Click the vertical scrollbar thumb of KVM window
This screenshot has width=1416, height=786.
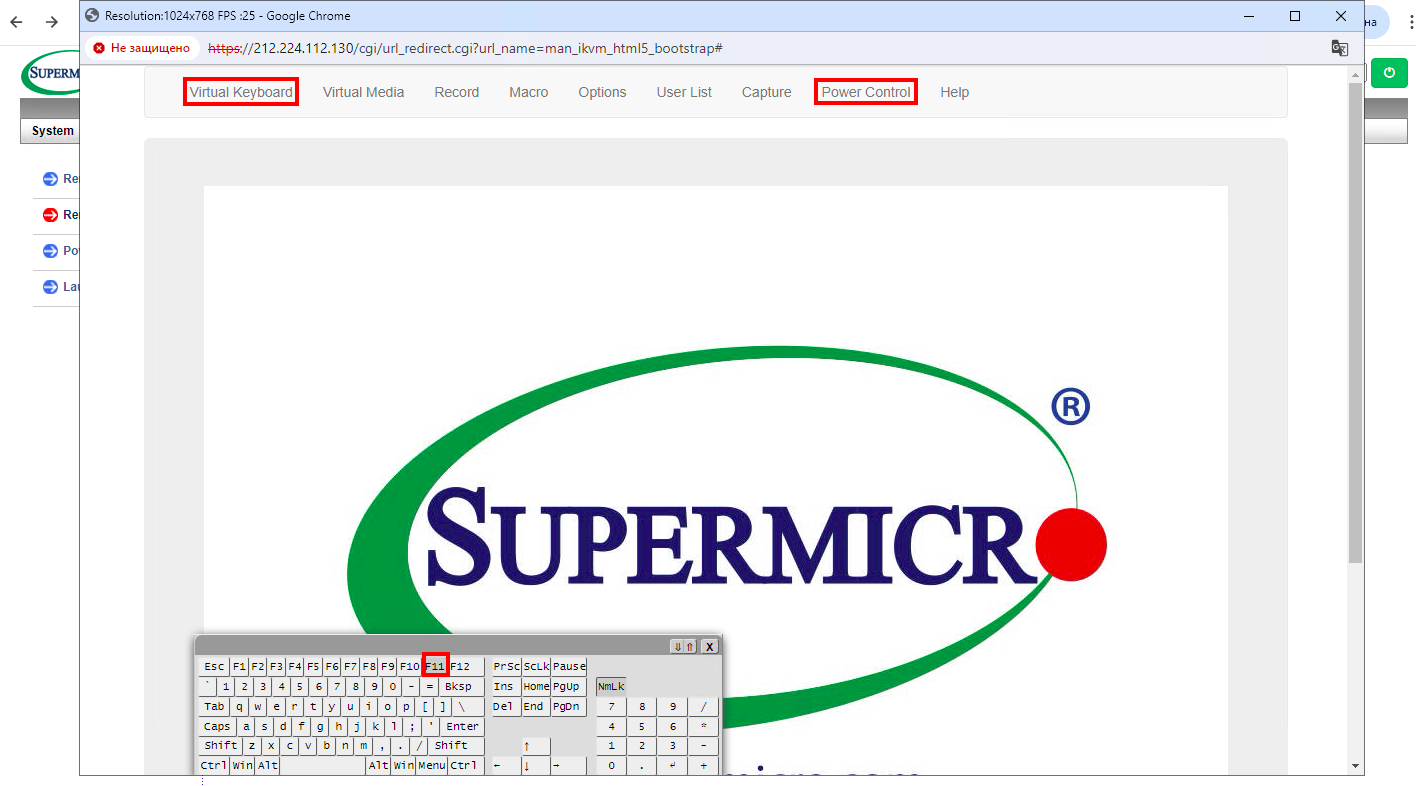(1355, 322)
